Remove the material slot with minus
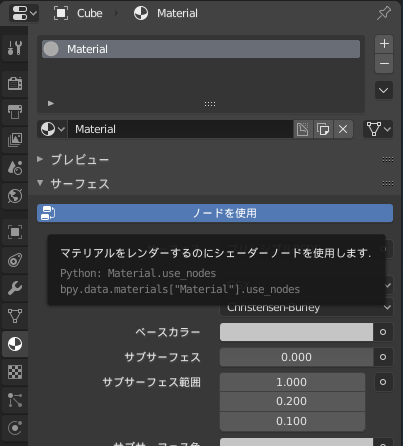Viewport: 403px width, 446px height. point(384,63)
